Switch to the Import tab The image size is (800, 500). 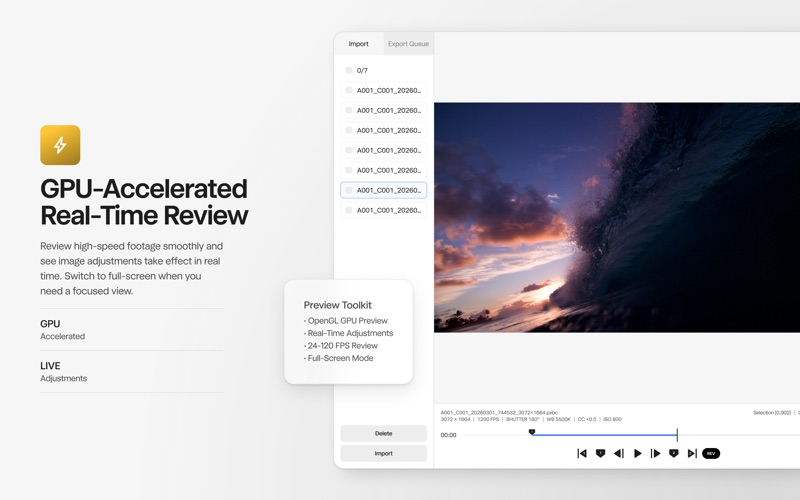point(359,44)
